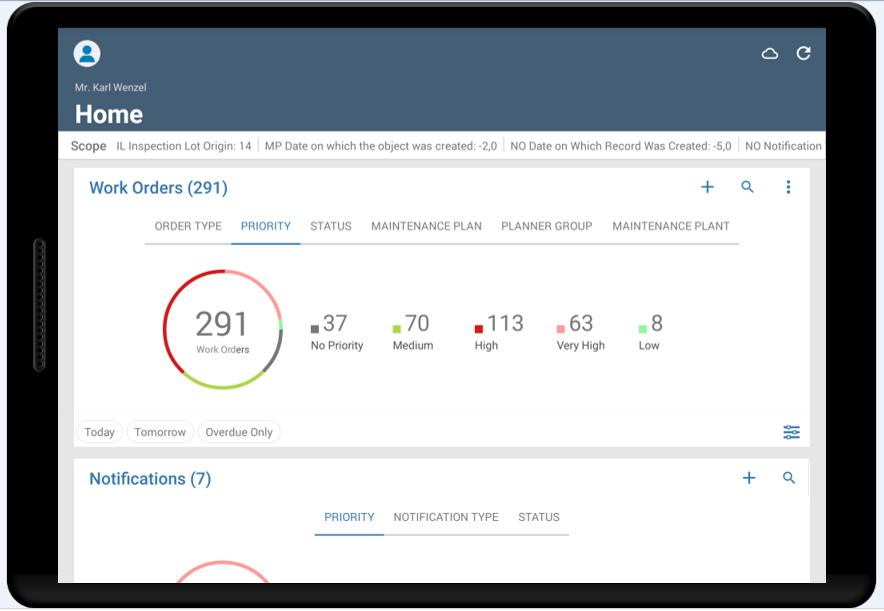Viewport: 884px width, 611px height.
Task: Open Work Orders filter settings icon
Action: tap(791, 432)
